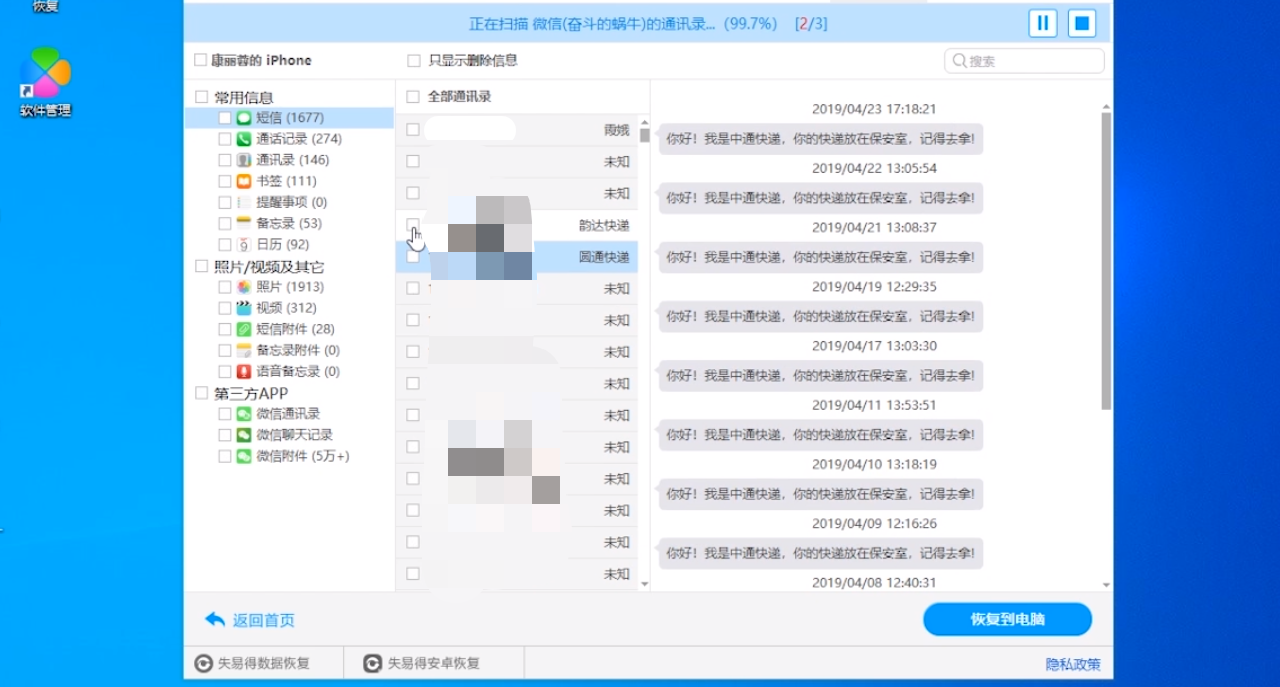Viewport: 1280px width, 687px height.
Task: Click the message pane scrollbar thumb
Action: click(1106, 260)
